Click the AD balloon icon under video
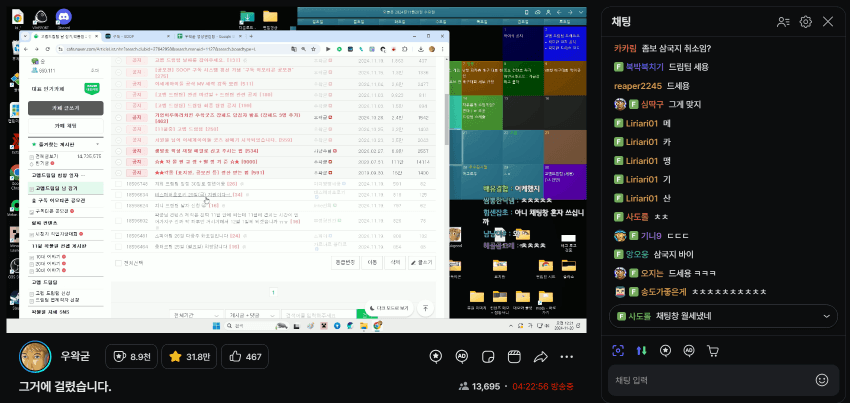The width and height of the screenshot is (850, 403). coord(462,357)
